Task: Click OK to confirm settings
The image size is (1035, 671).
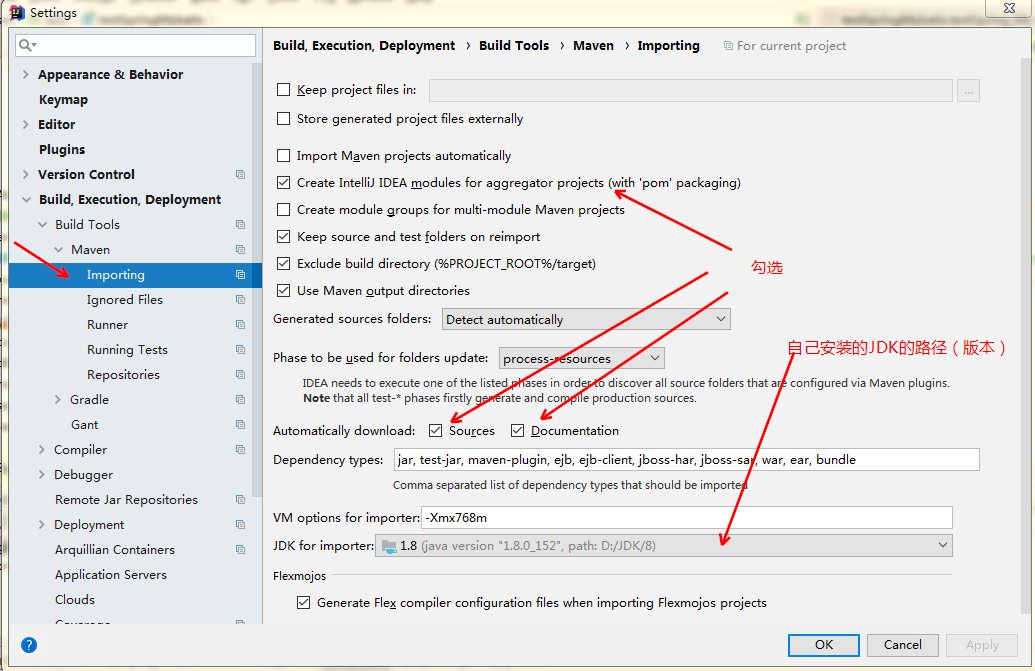Action: (824, 645)
